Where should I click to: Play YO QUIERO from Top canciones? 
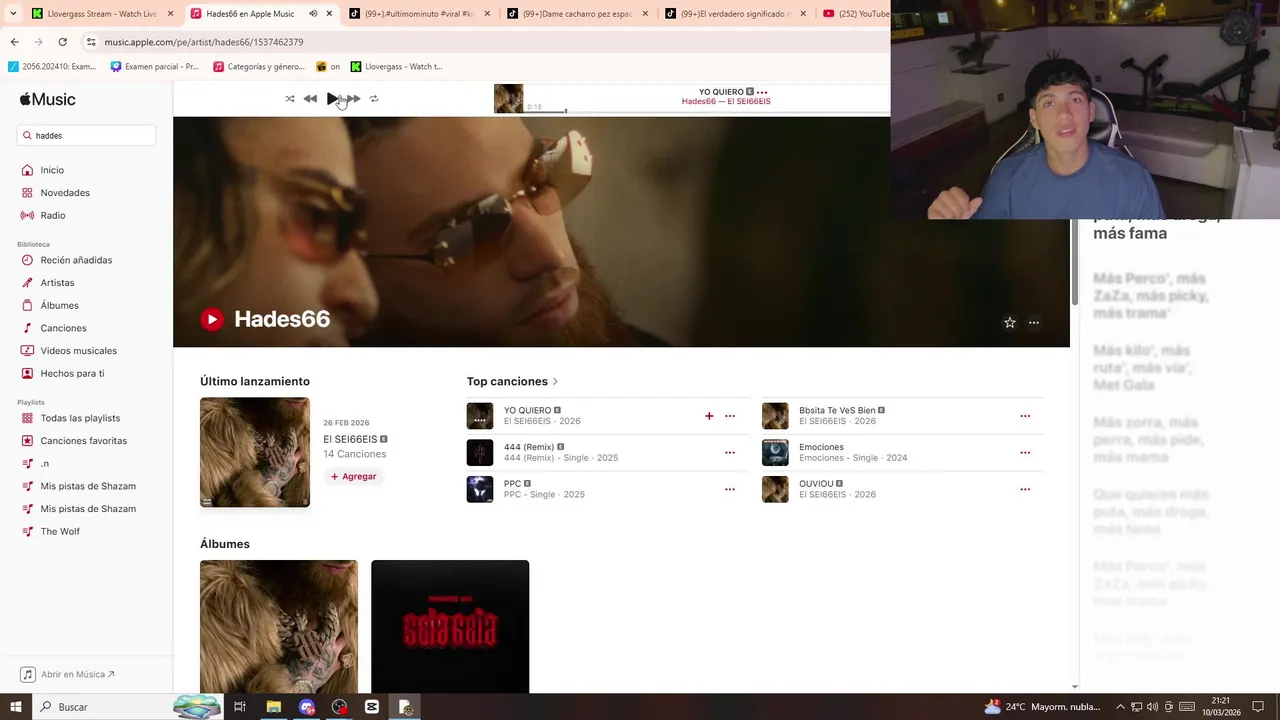point(480,416)
